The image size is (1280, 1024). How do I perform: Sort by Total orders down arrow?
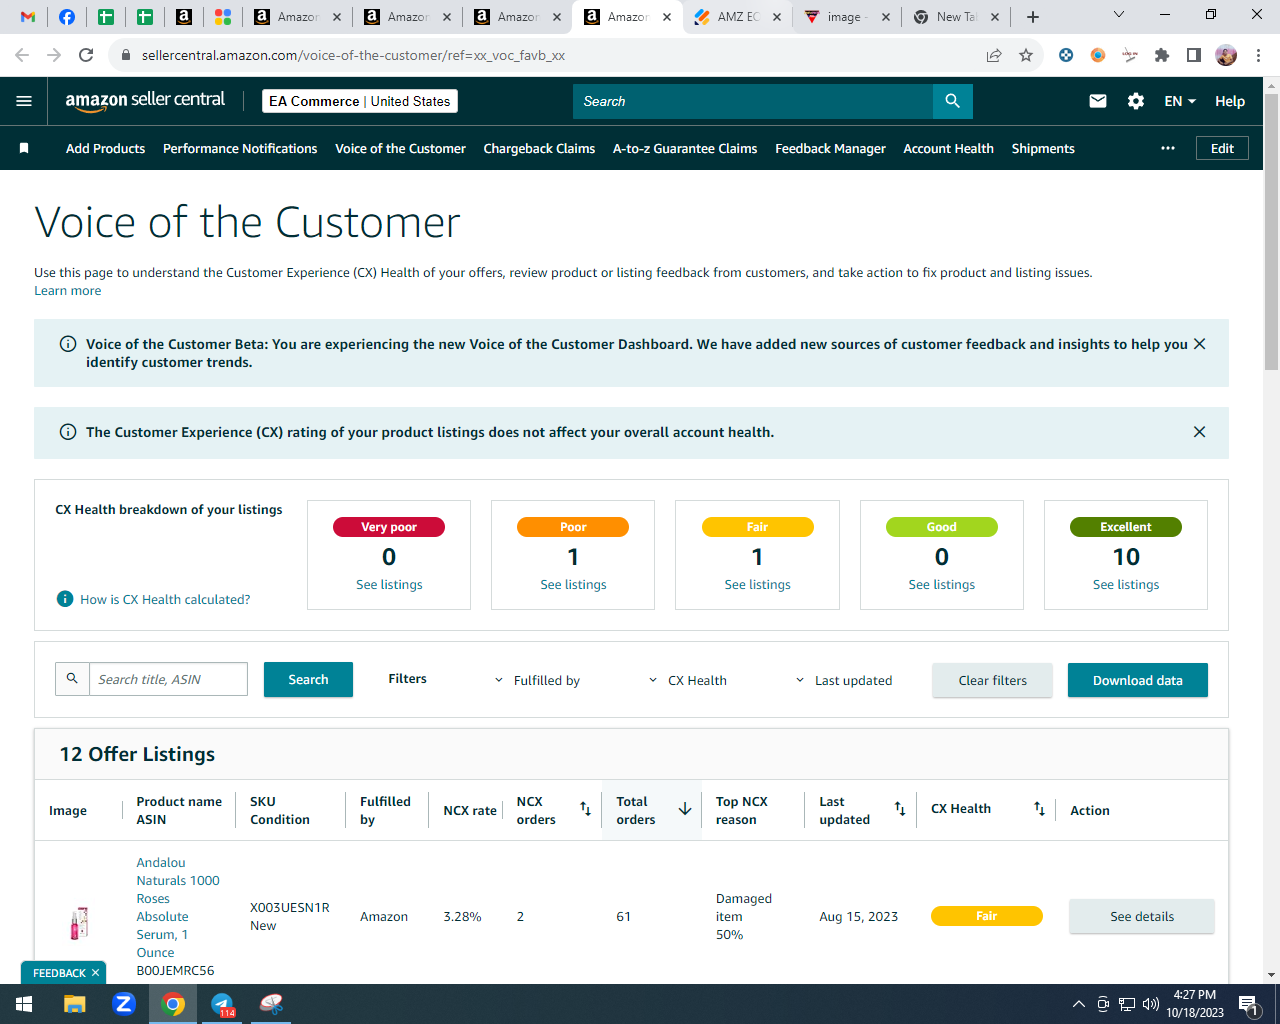[x=685, y=809]
